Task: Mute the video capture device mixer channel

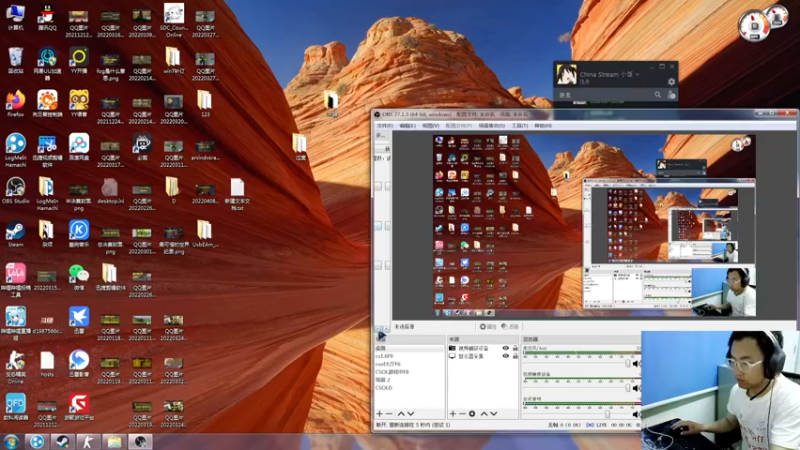Action: click(x=636, y=388)
